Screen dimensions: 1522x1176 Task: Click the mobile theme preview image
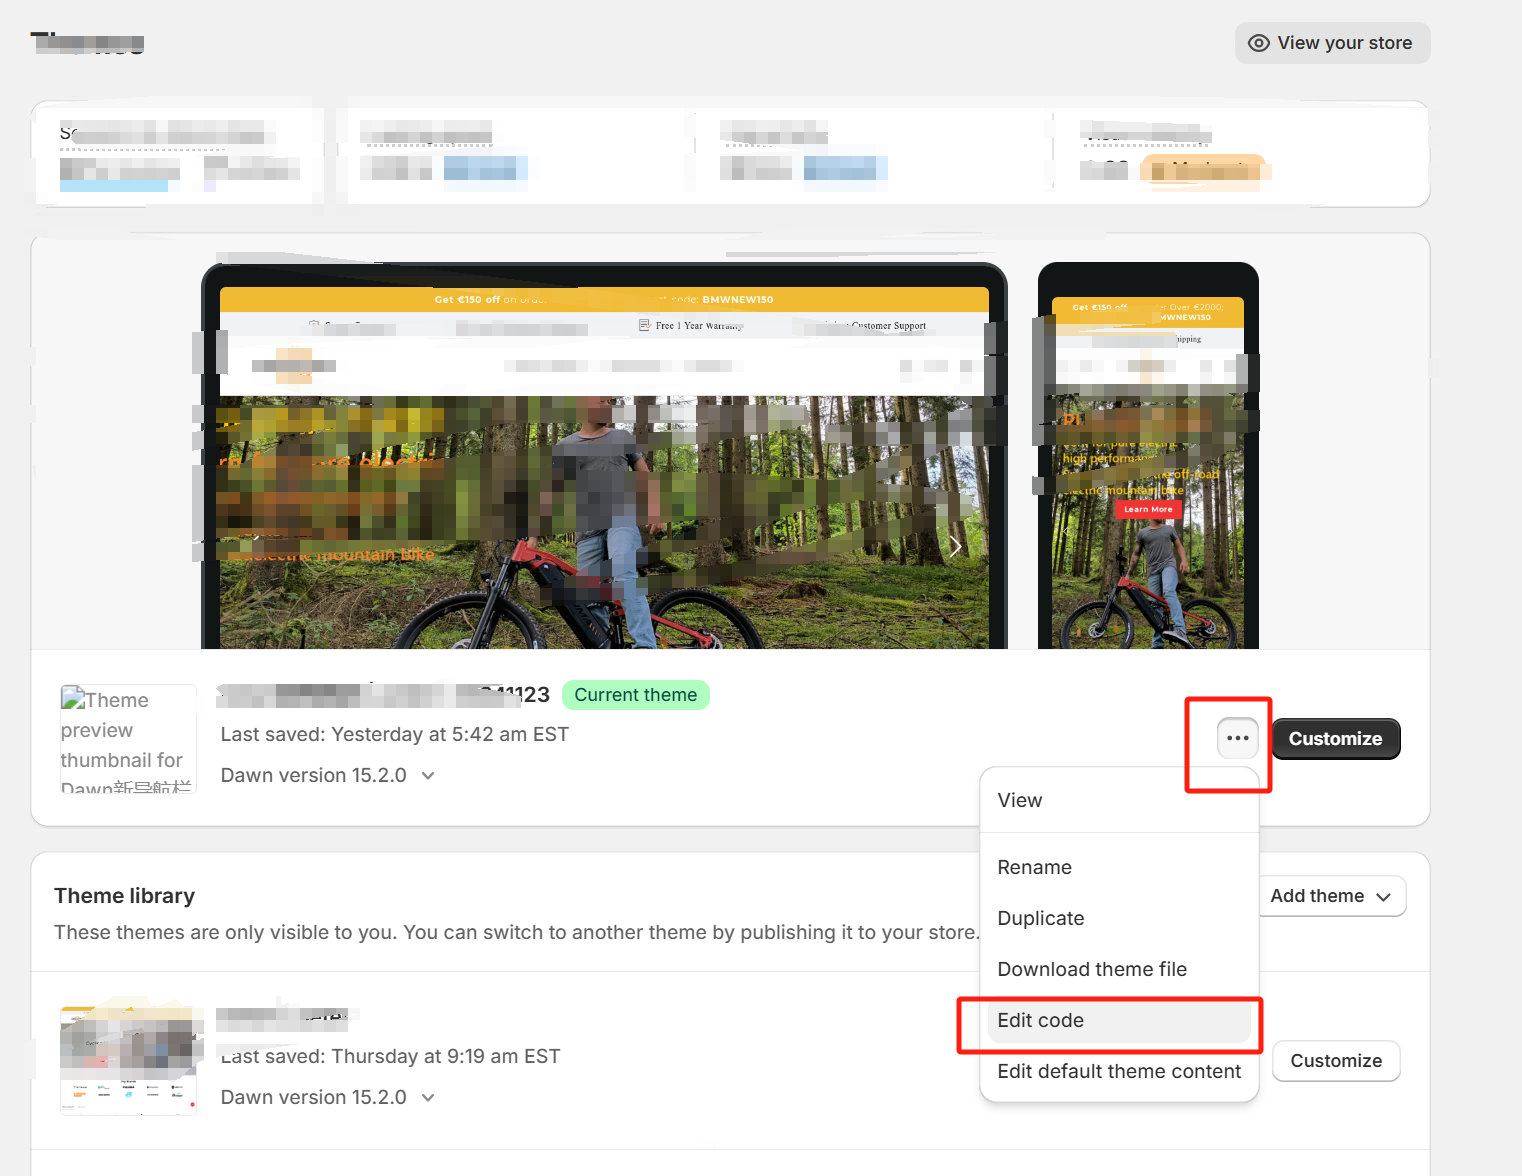[1148, 456]
